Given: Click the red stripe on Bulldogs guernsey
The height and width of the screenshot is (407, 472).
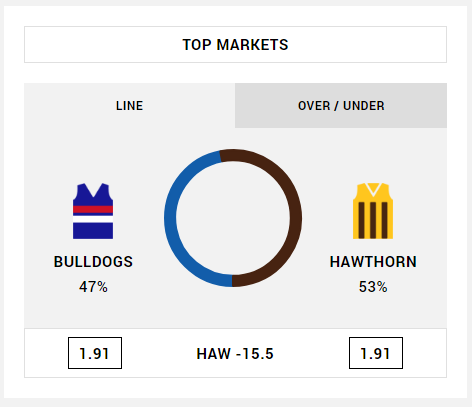Looking at the screenshot, I should (93, 210).
